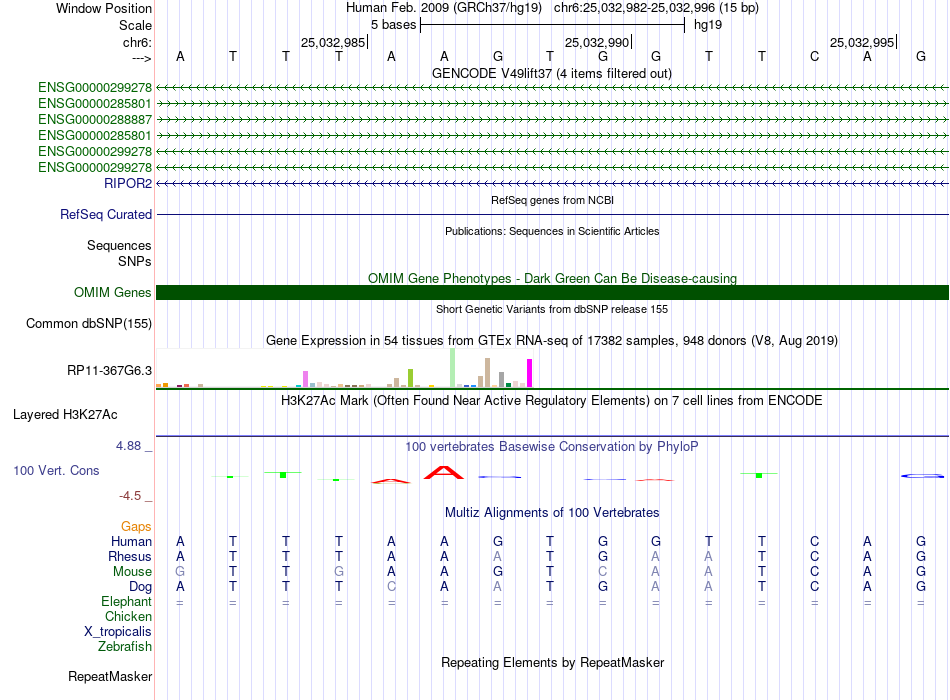Click the OMIM Gene Phenotypes track title

click(553, 278)
